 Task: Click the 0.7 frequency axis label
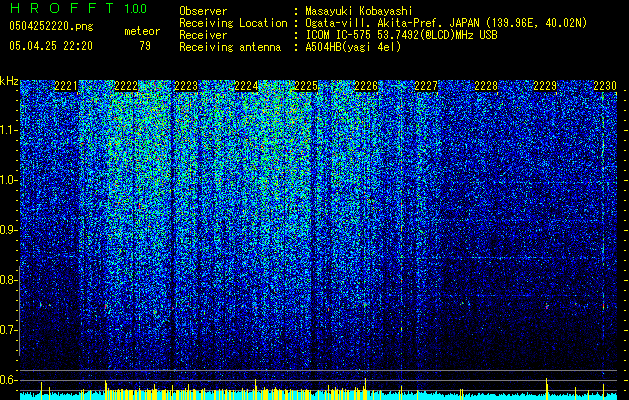[x=8, y=330]
